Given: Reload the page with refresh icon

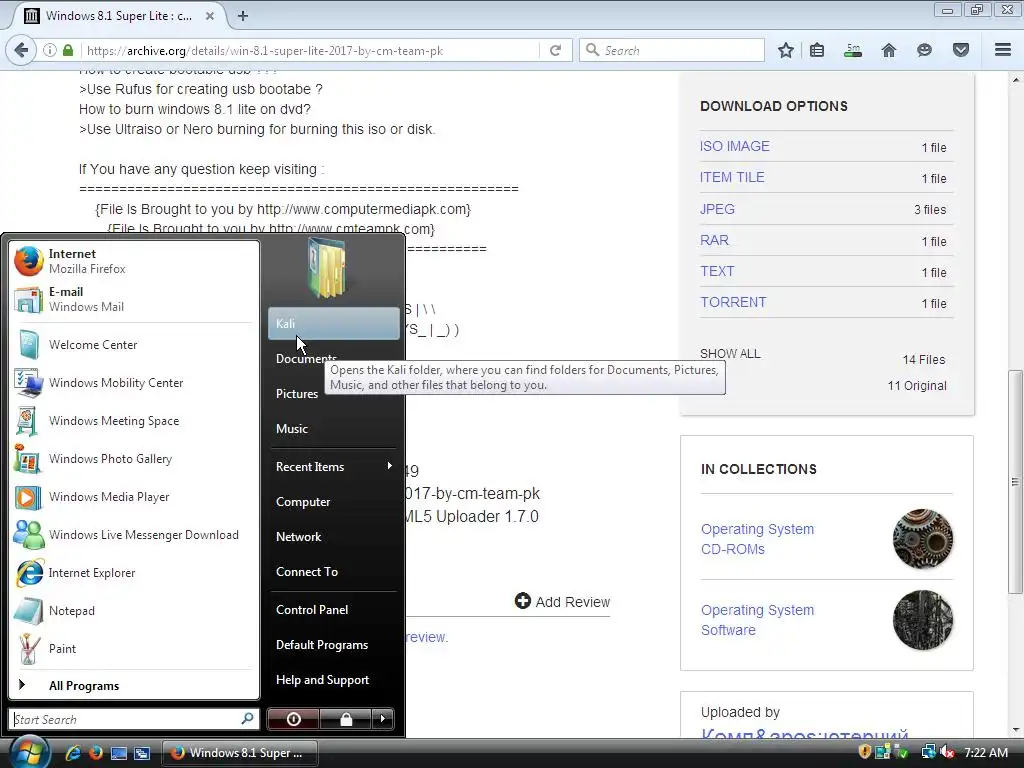Looking at the screenshot, I should tap(556, 50).
